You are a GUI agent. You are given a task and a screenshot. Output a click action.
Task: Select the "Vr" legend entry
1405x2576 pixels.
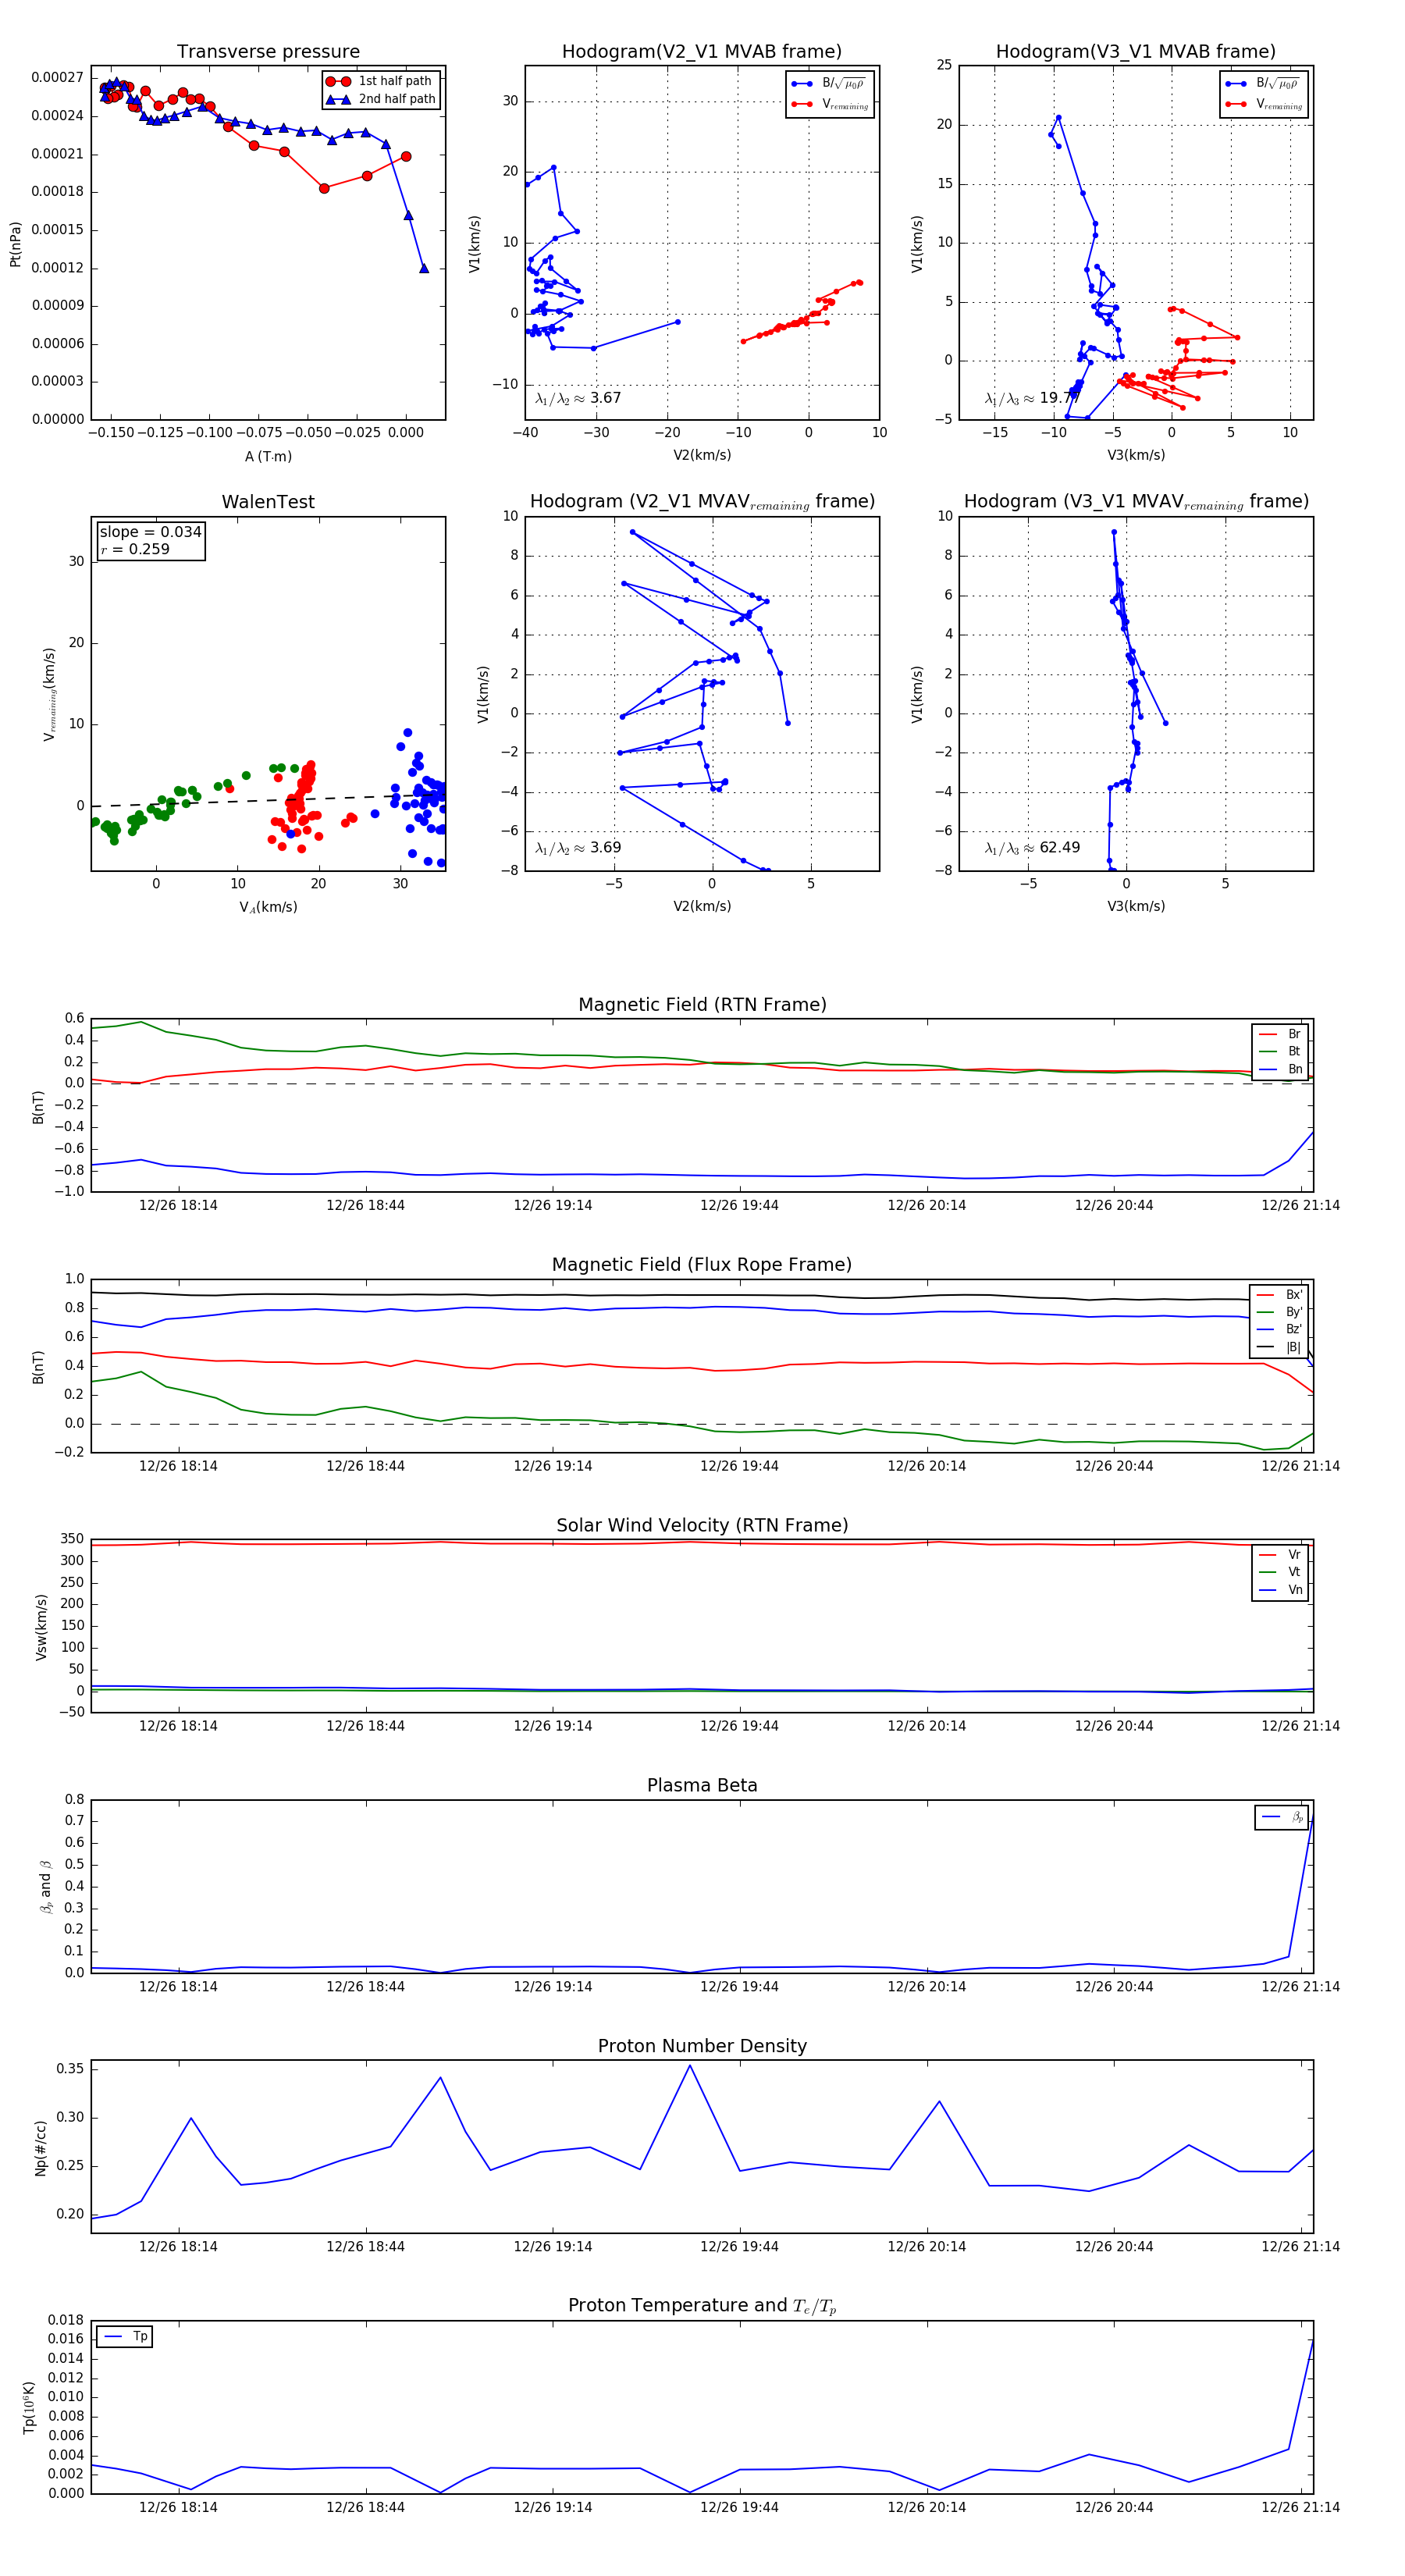(x=1280, y=1555)
